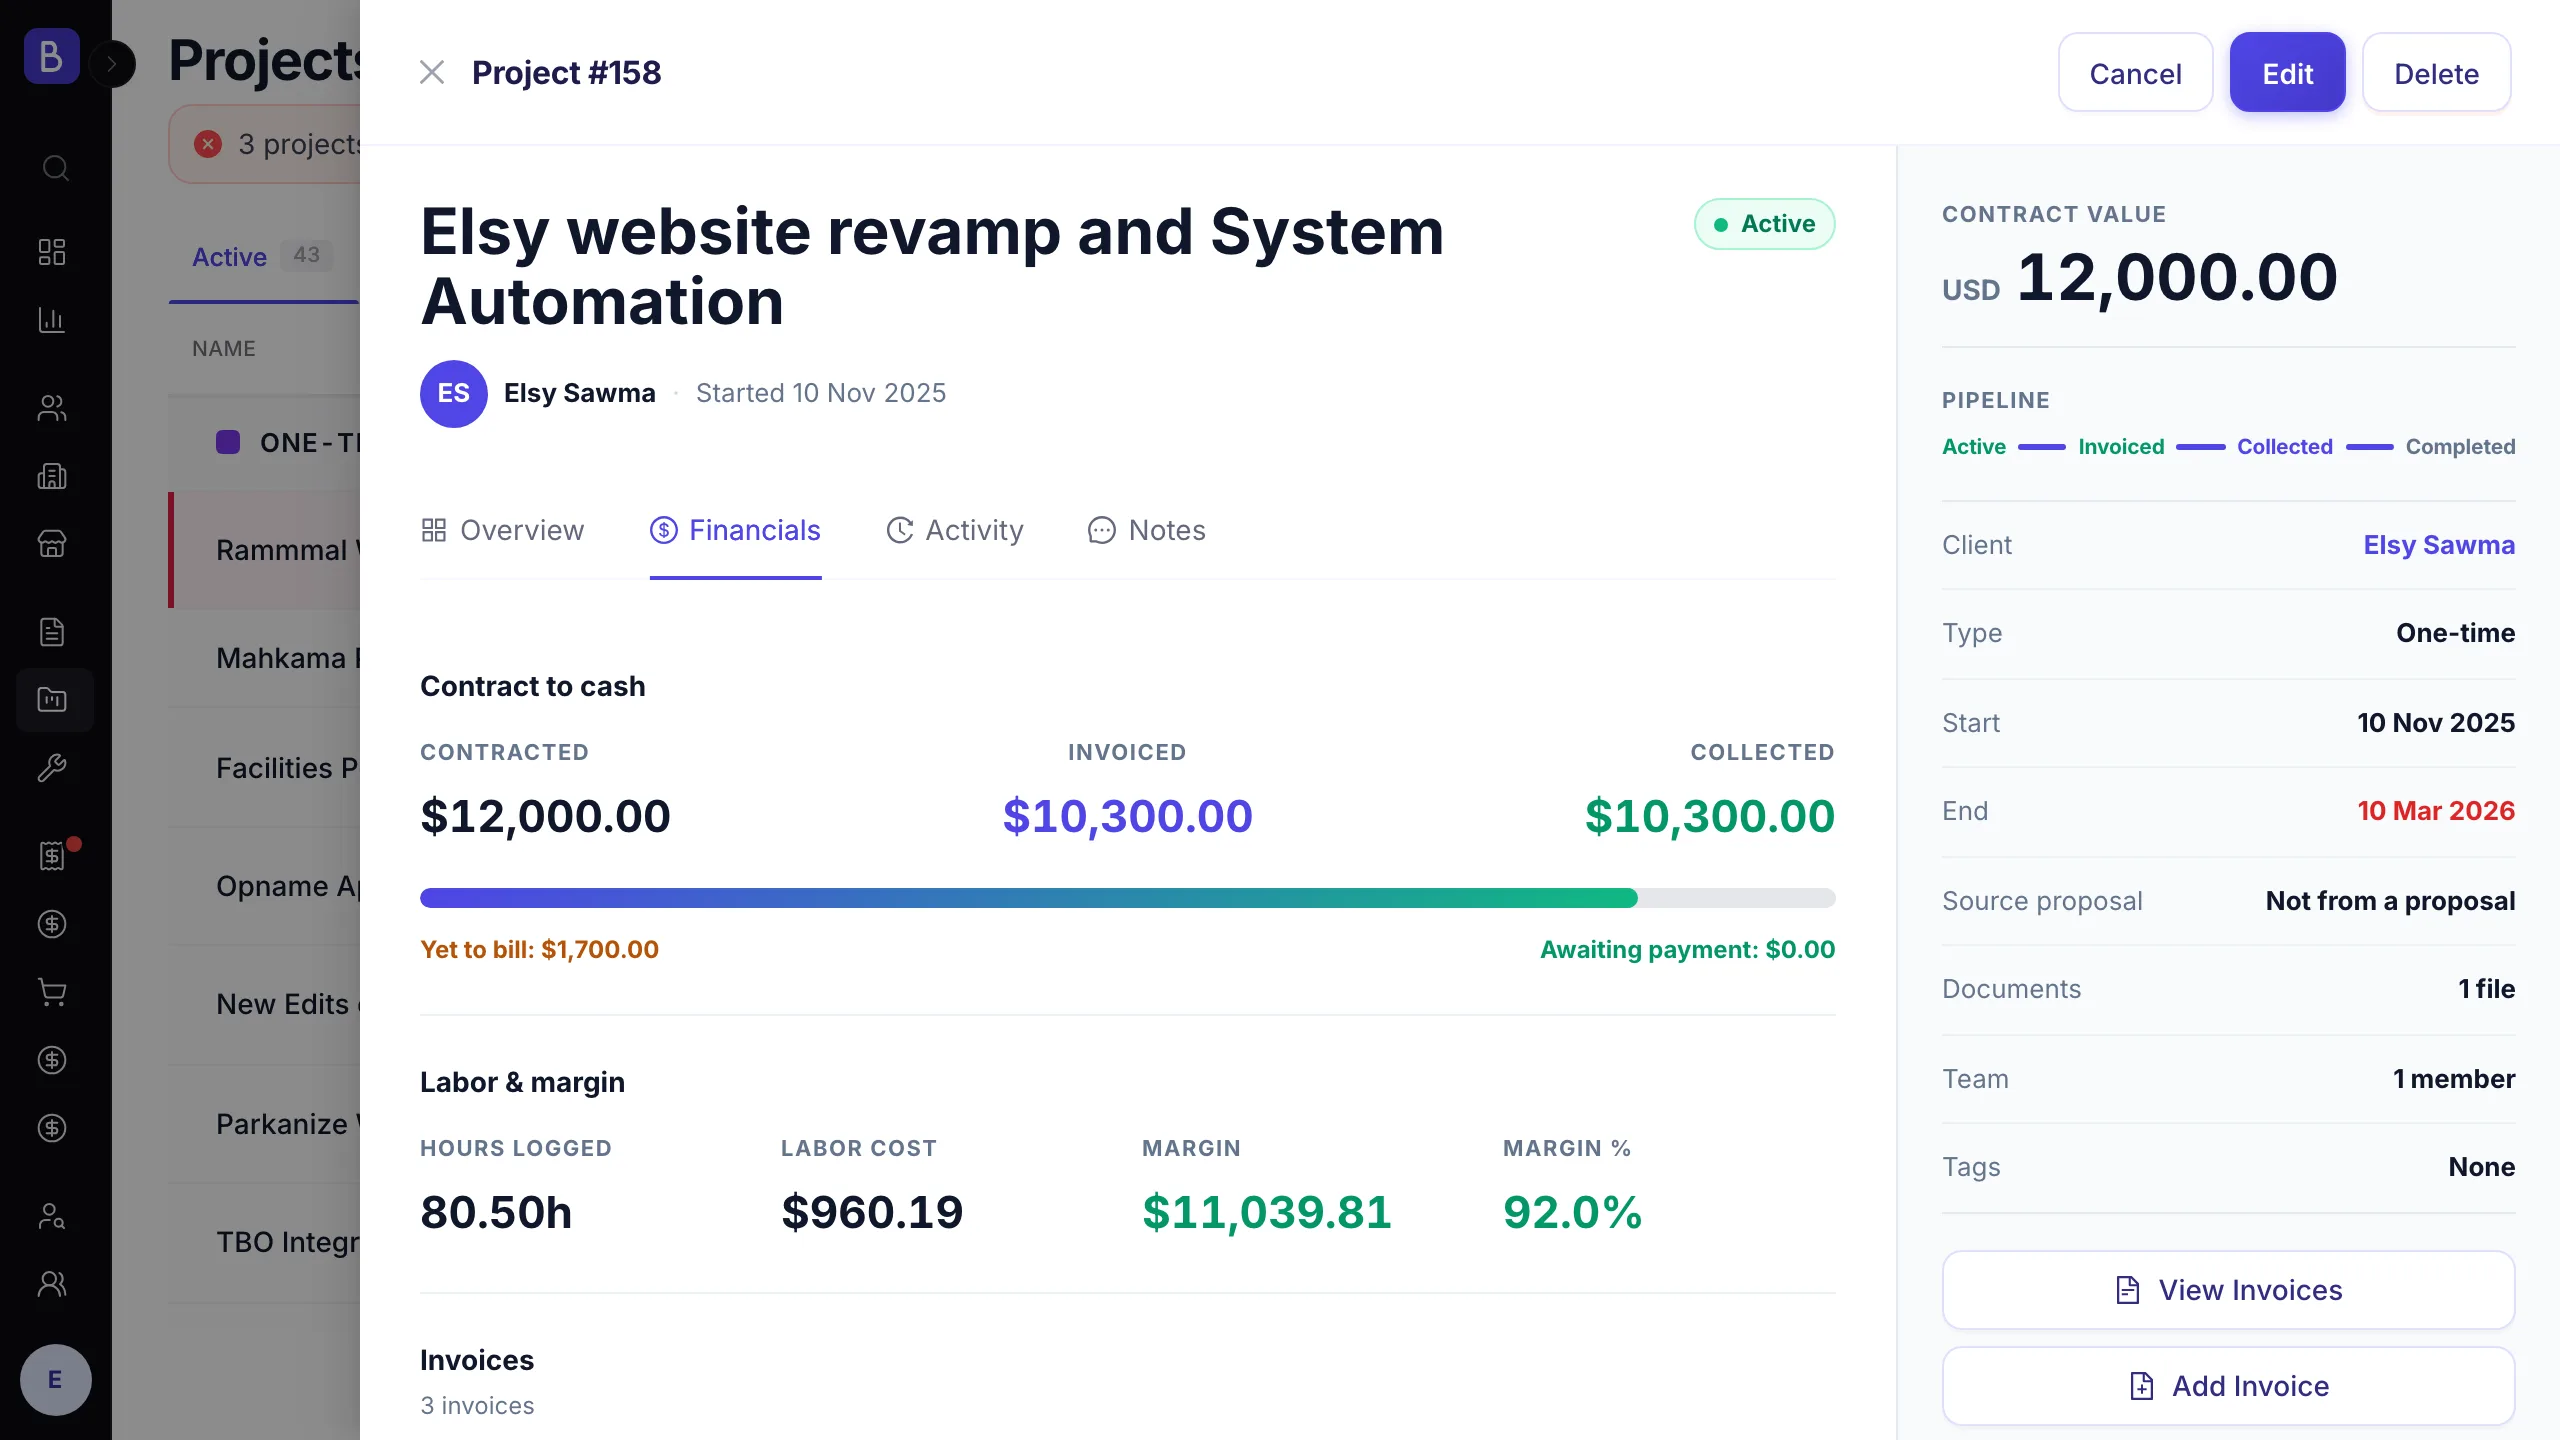The height and width of the screenshot is (1440, 2560).
Task: Open the projects folder icon in sidebar
Action: (52, 700)
